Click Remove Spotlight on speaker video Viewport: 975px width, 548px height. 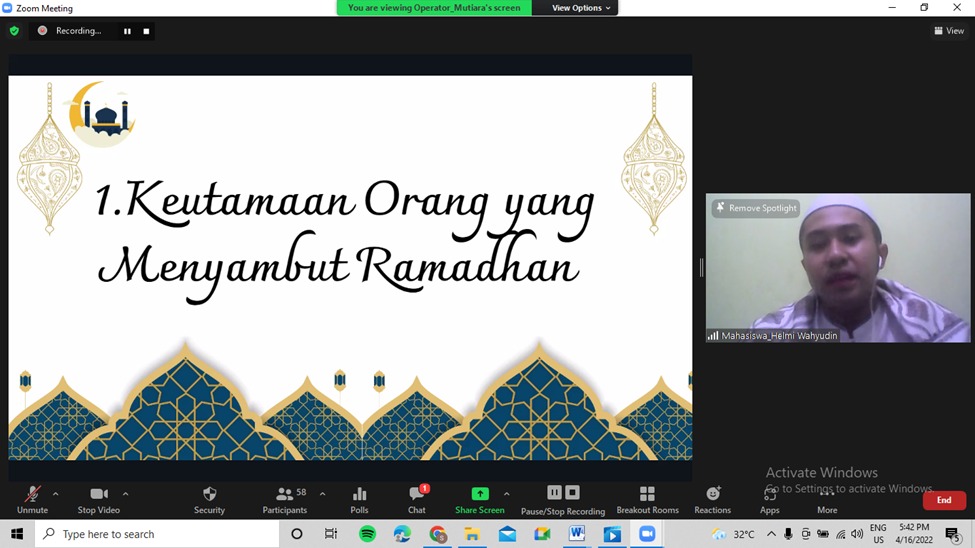pos(756,208)
